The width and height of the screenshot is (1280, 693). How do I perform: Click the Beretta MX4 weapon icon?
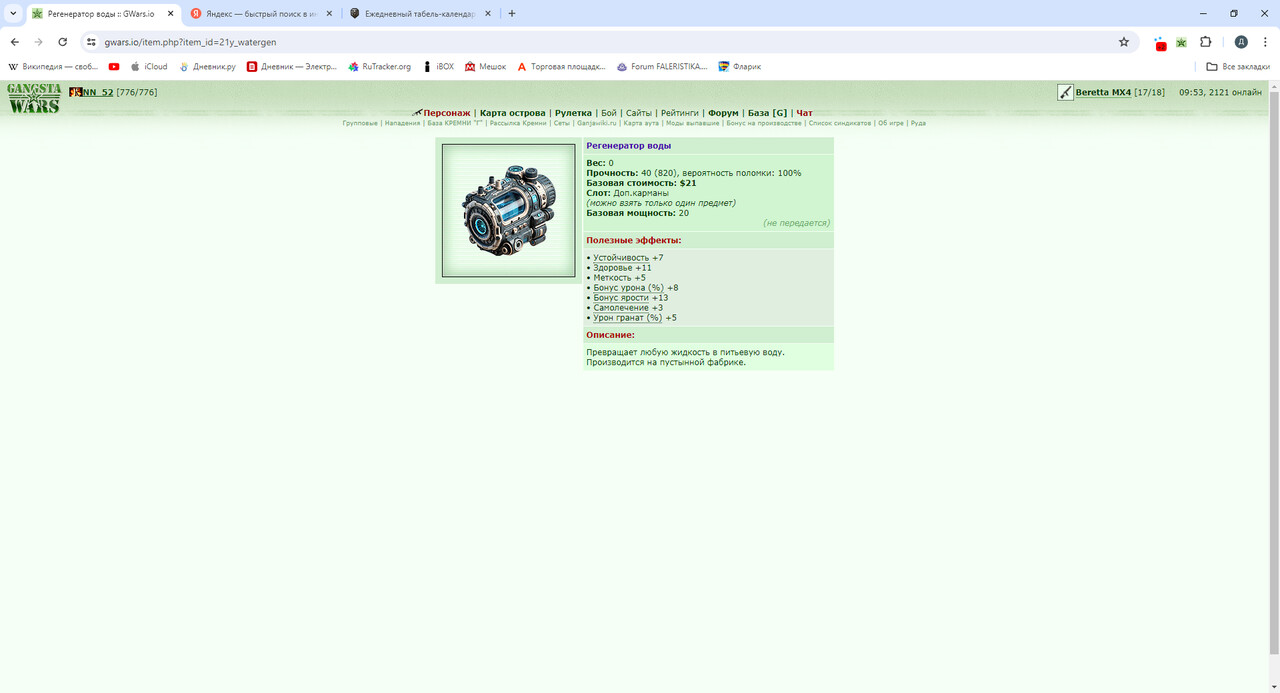coord(1065,92)
